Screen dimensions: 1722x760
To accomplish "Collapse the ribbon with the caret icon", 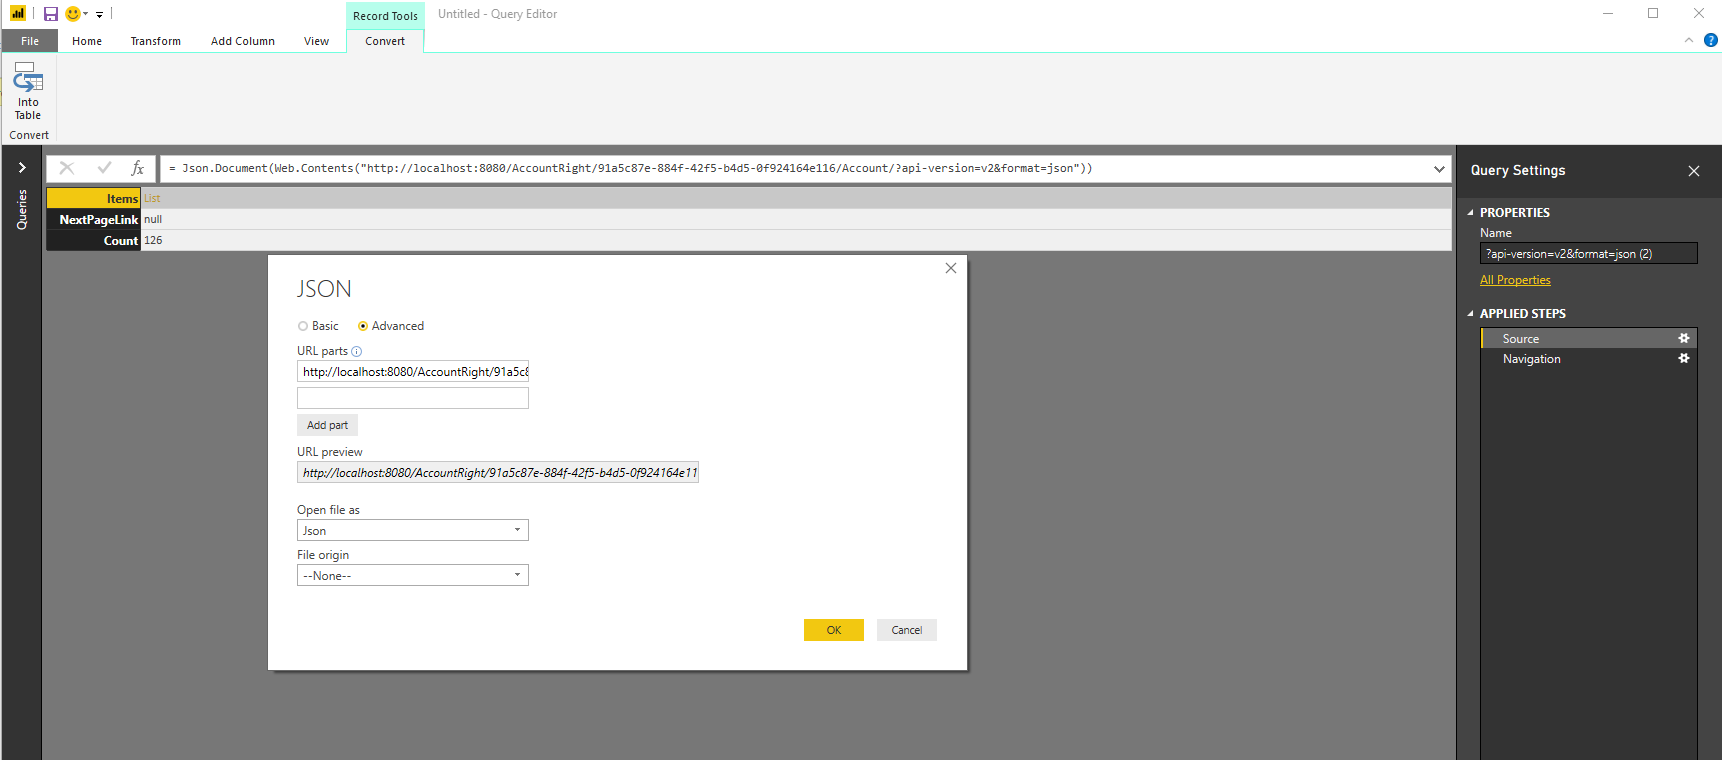I will coord(1689,40).
